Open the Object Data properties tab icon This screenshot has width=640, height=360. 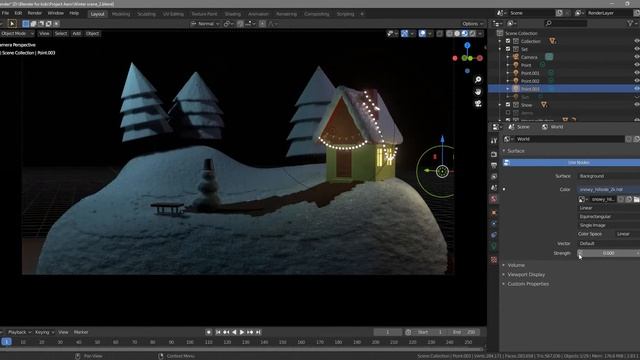pyautogui.click(x=494, y=246)
